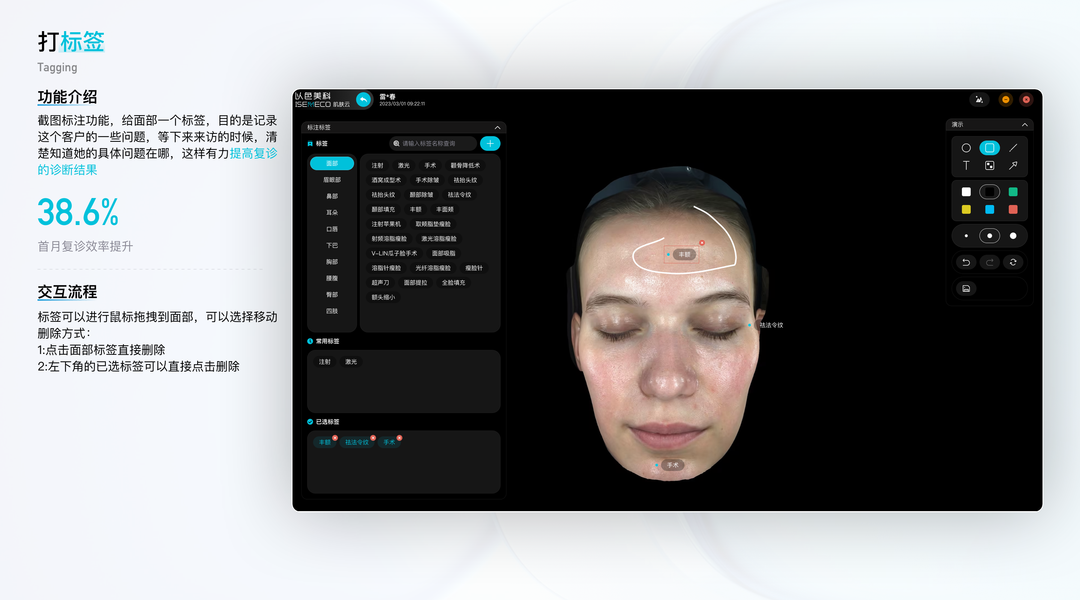Screen dimensions: 1080x600
Task: Select the mosaic blur tool
Action: (x=990, y=165)
